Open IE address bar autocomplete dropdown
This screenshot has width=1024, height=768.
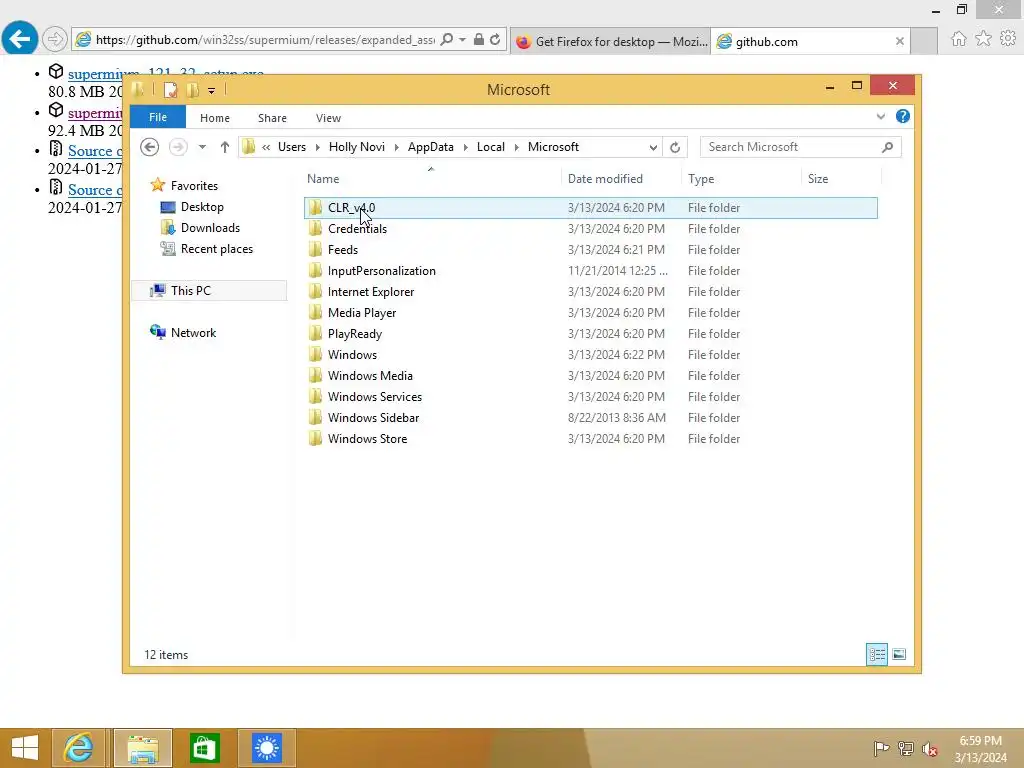point(462,40)
